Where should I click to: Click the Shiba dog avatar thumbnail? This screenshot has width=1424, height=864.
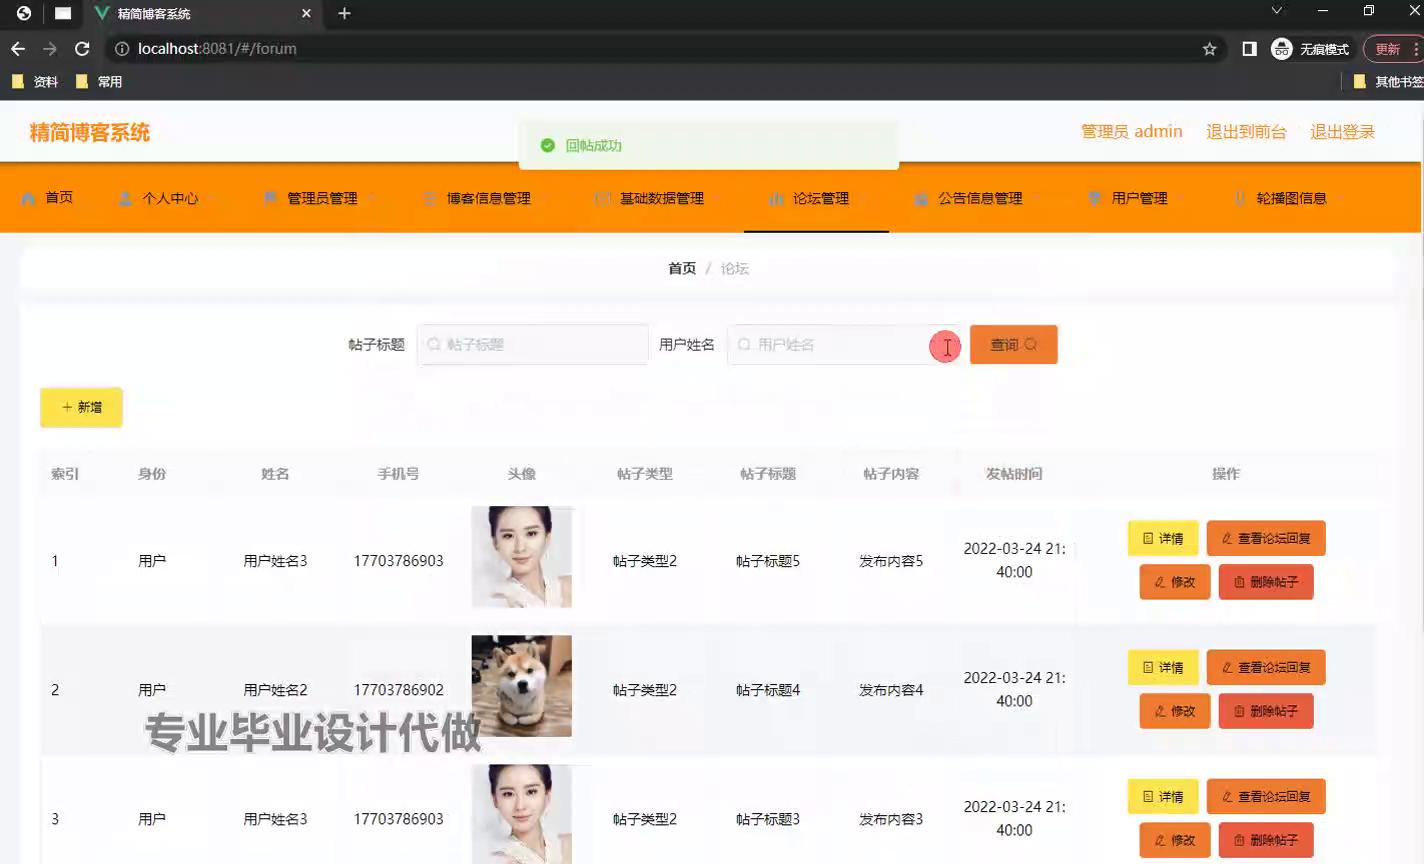521,686
